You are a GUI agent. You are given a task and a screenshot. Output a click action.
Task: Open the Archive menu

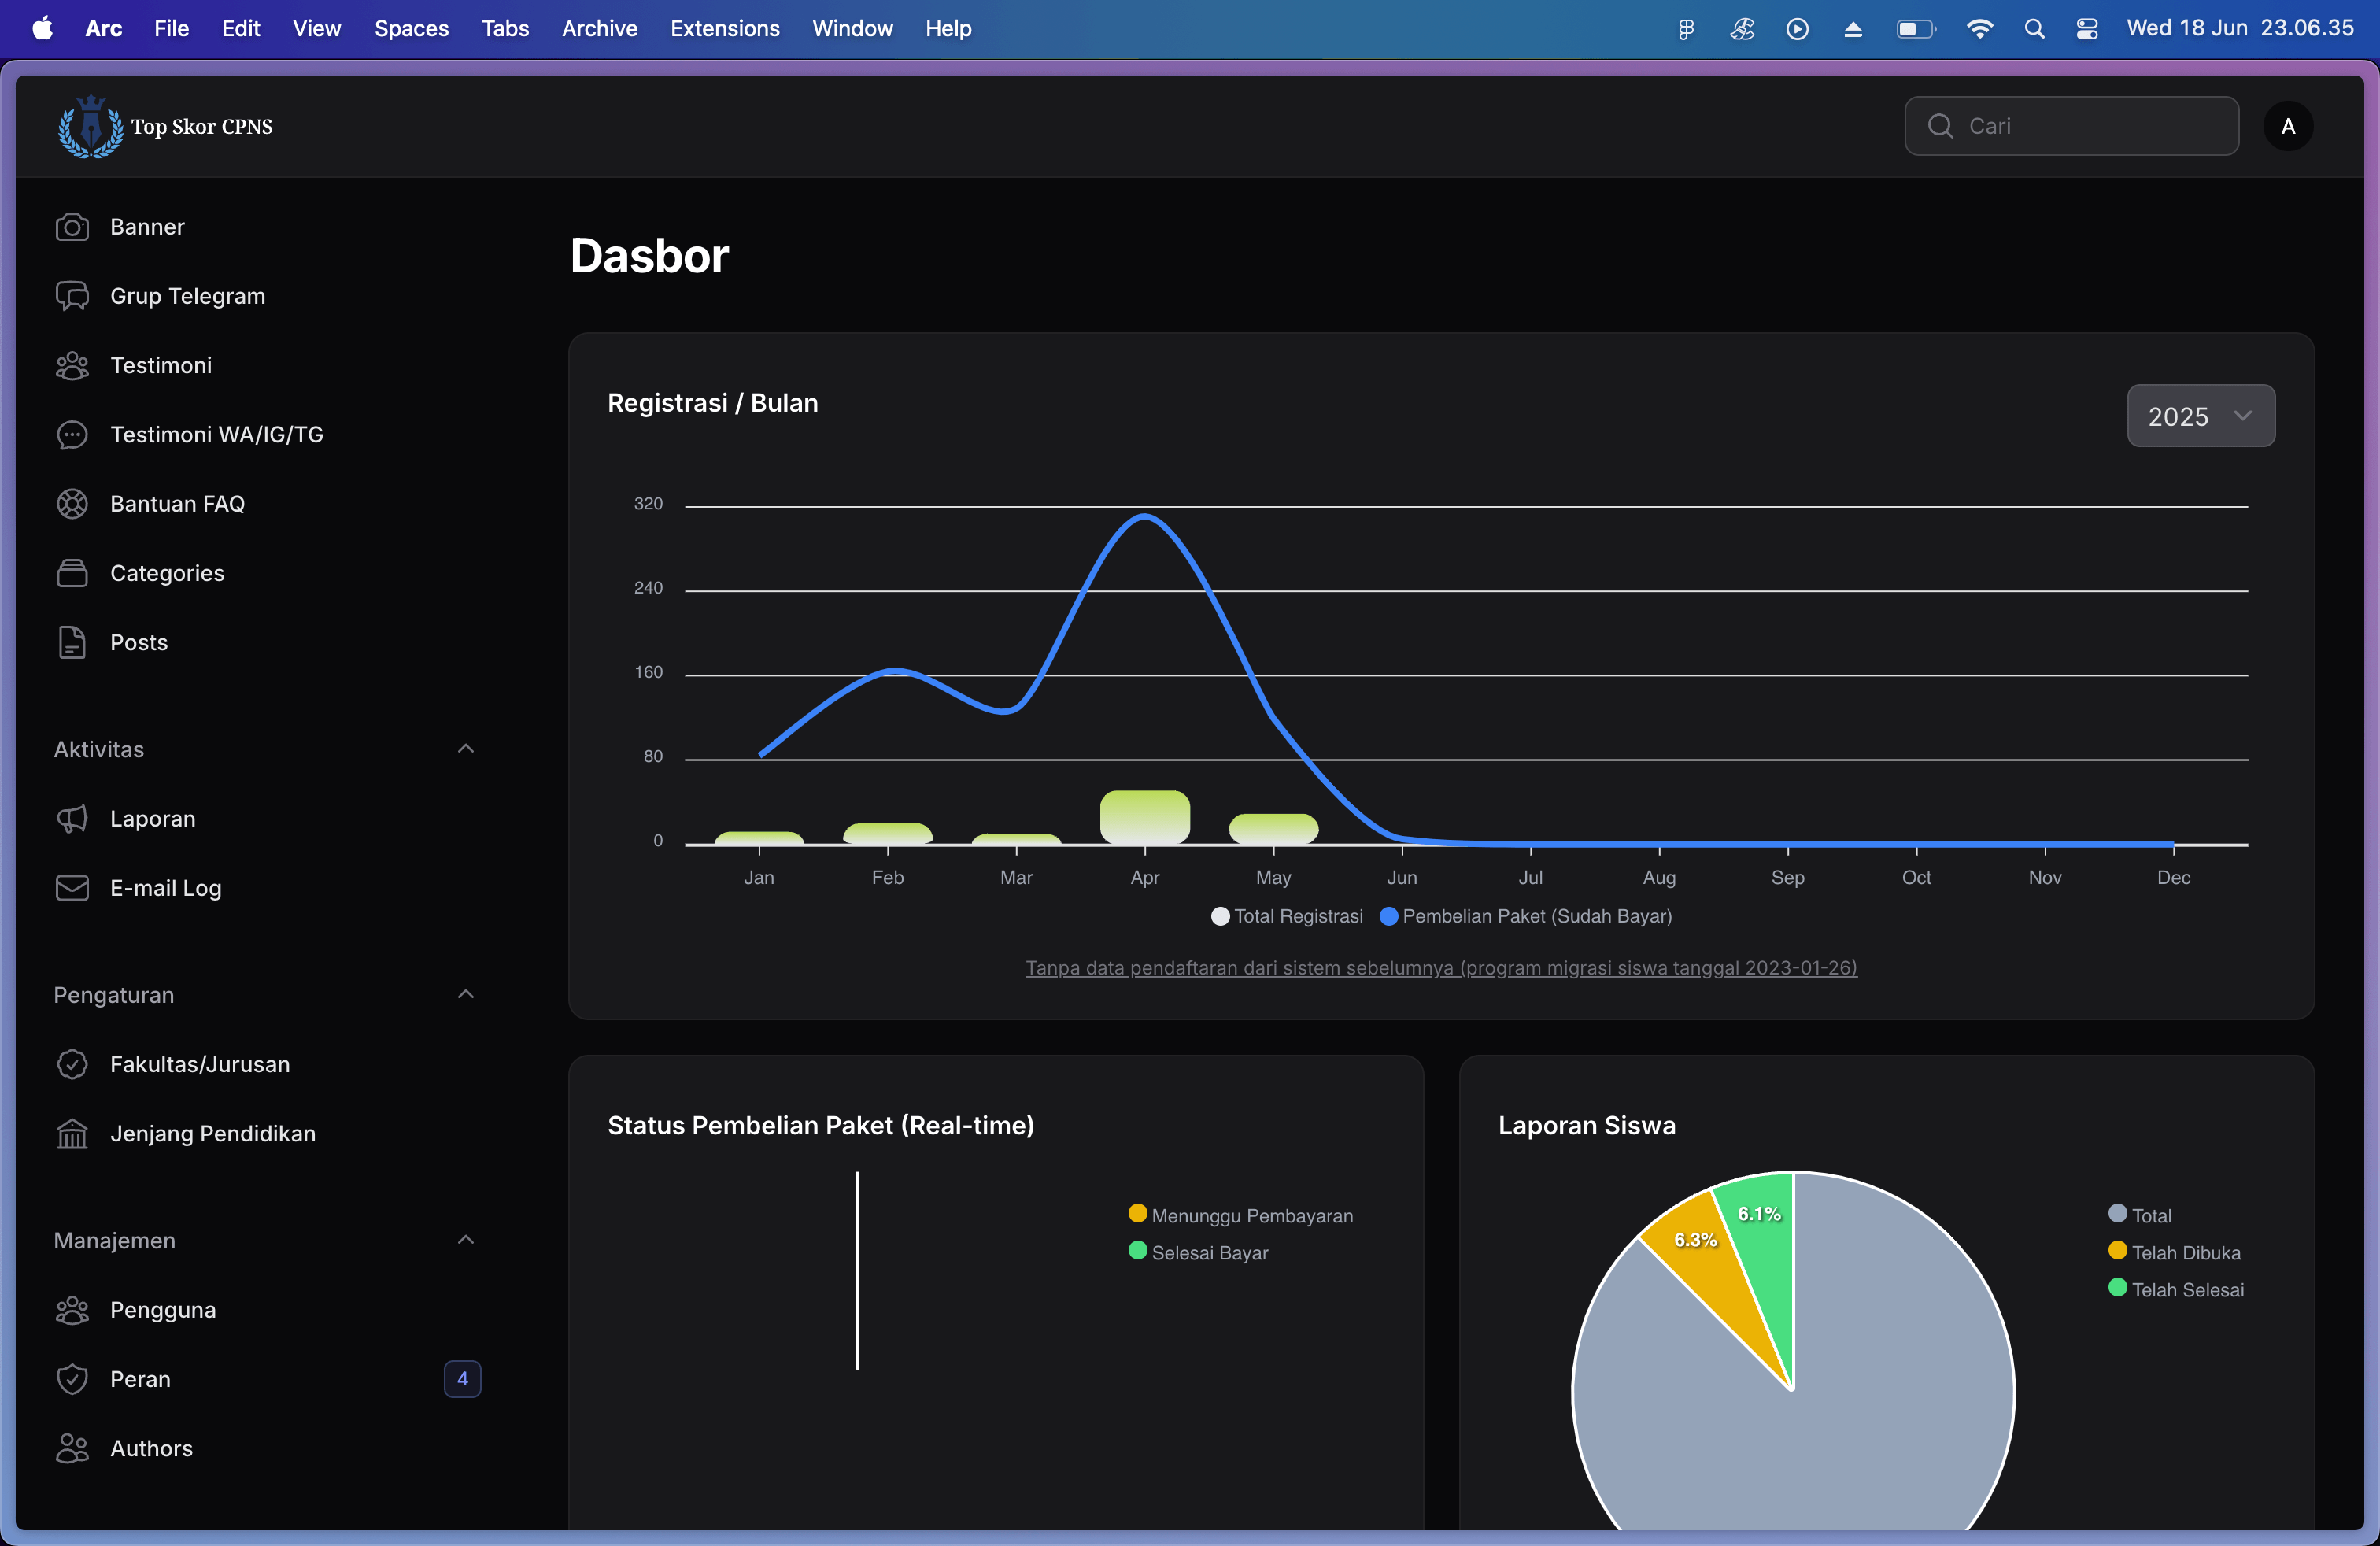pos(599,28)
